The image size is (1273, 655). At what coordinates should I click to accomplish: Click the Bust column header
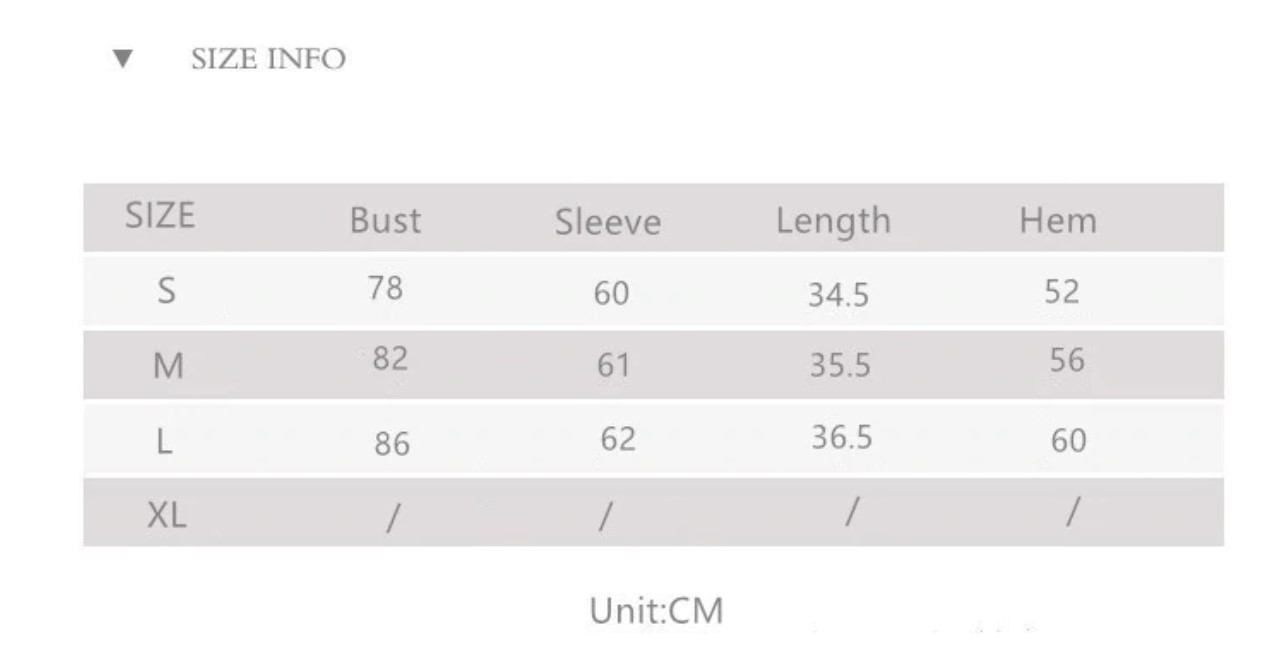point(385,221)
